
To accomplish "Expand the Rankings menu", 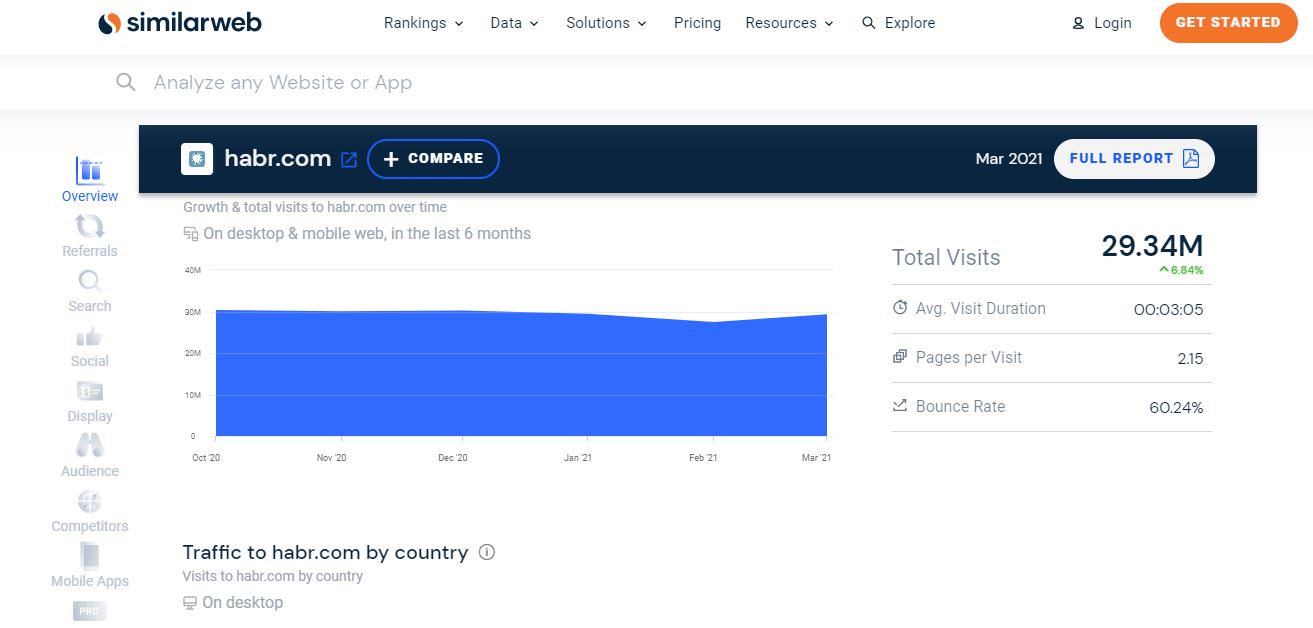I will (424, 23).
